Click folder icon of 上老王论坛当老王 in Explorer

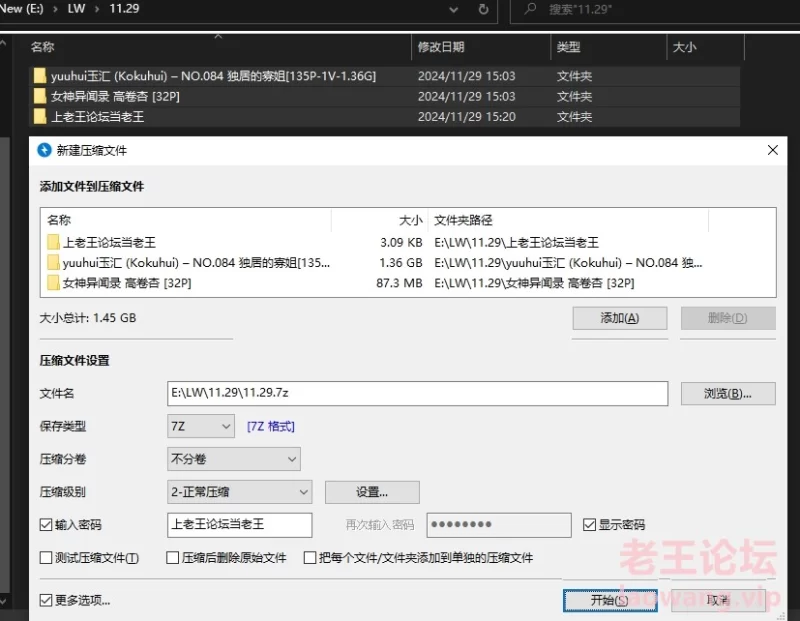pos(40,116)
